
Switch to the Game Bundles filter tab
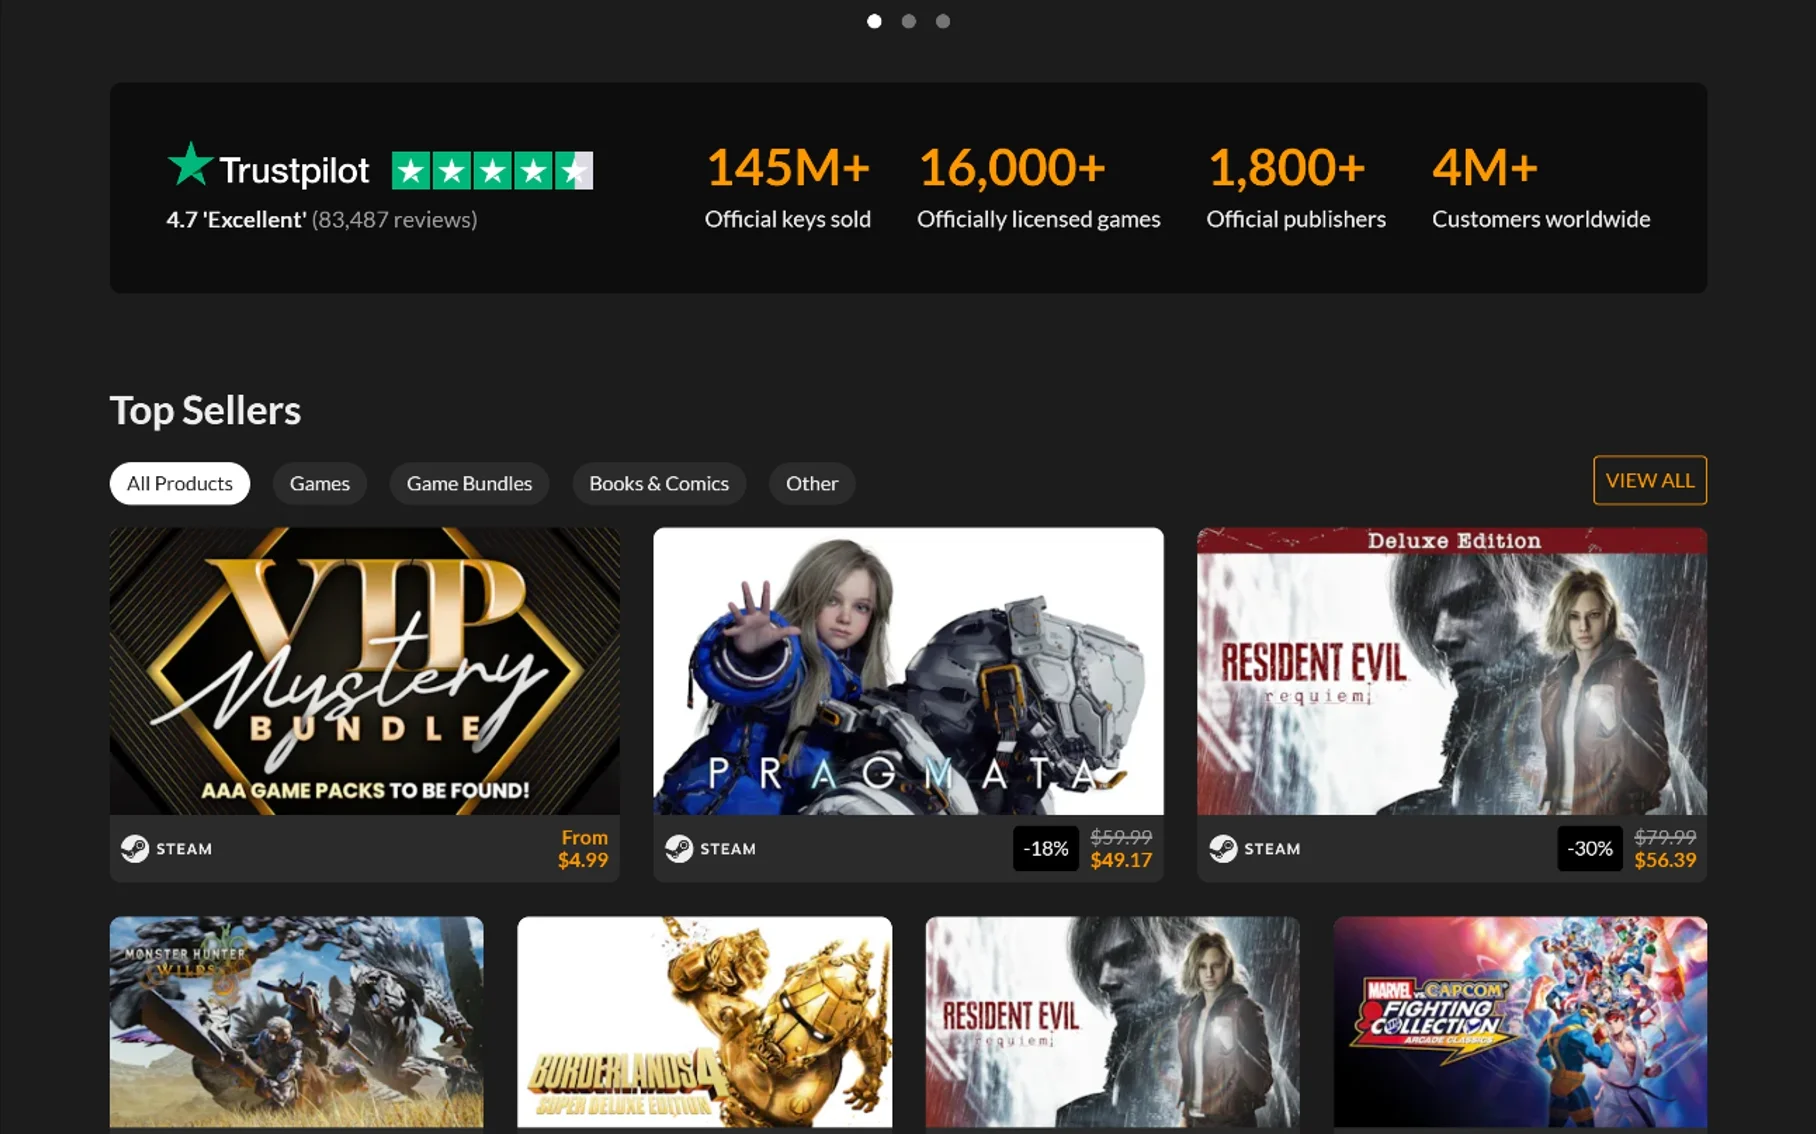point(469,483)
